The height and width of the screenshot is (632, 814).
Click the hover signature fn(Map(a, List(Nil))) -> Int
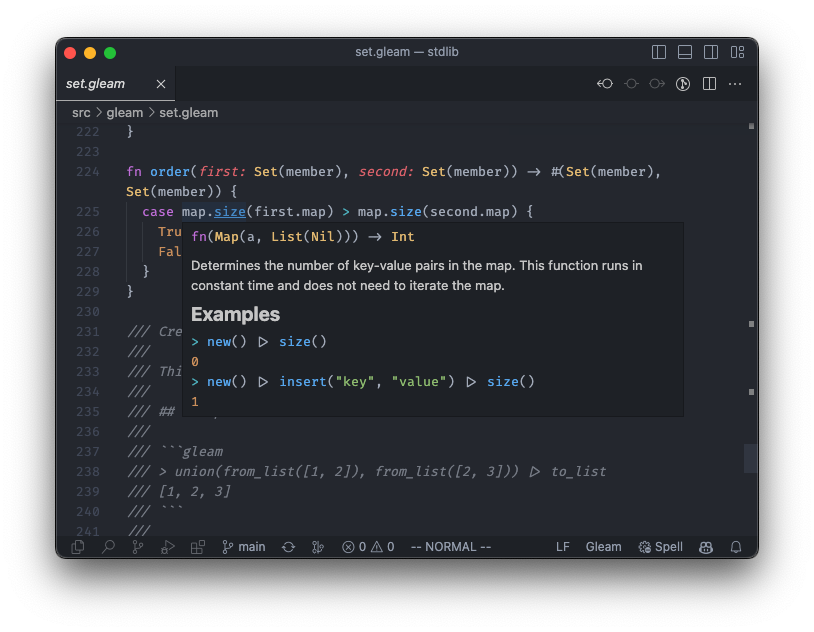pyautogui.click(x=303, y=237)
